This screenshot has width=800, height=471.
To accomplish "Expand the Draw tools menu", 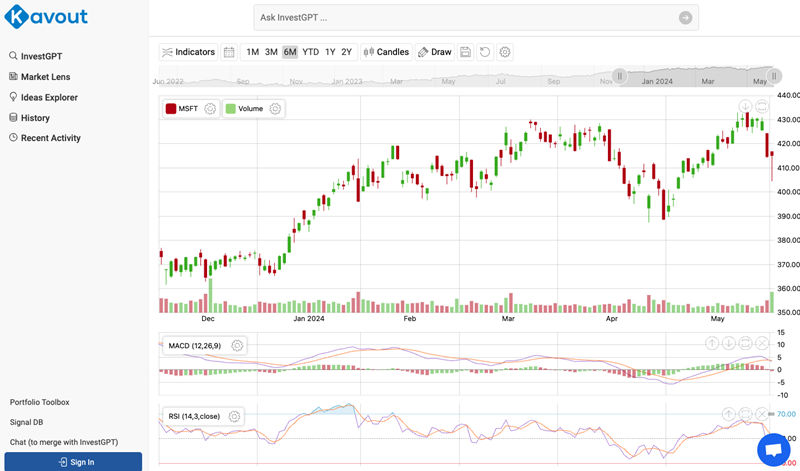I will click(x=435, y=52).
